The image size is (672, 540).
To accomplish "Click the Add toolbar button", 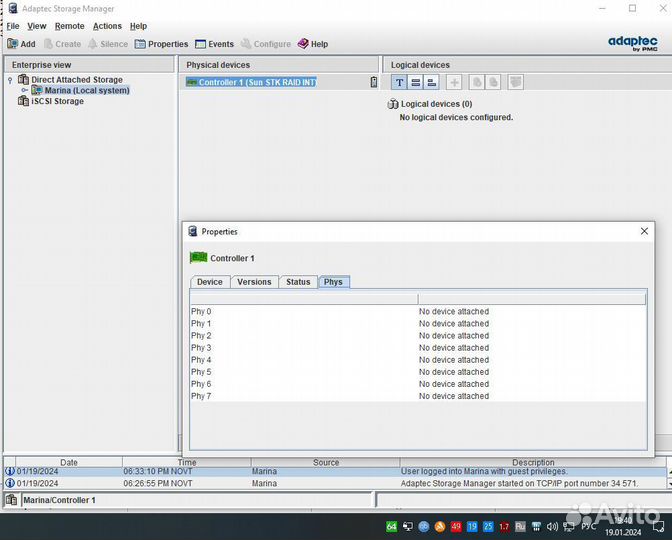I will pyautogui.click(x=21, y=44).
